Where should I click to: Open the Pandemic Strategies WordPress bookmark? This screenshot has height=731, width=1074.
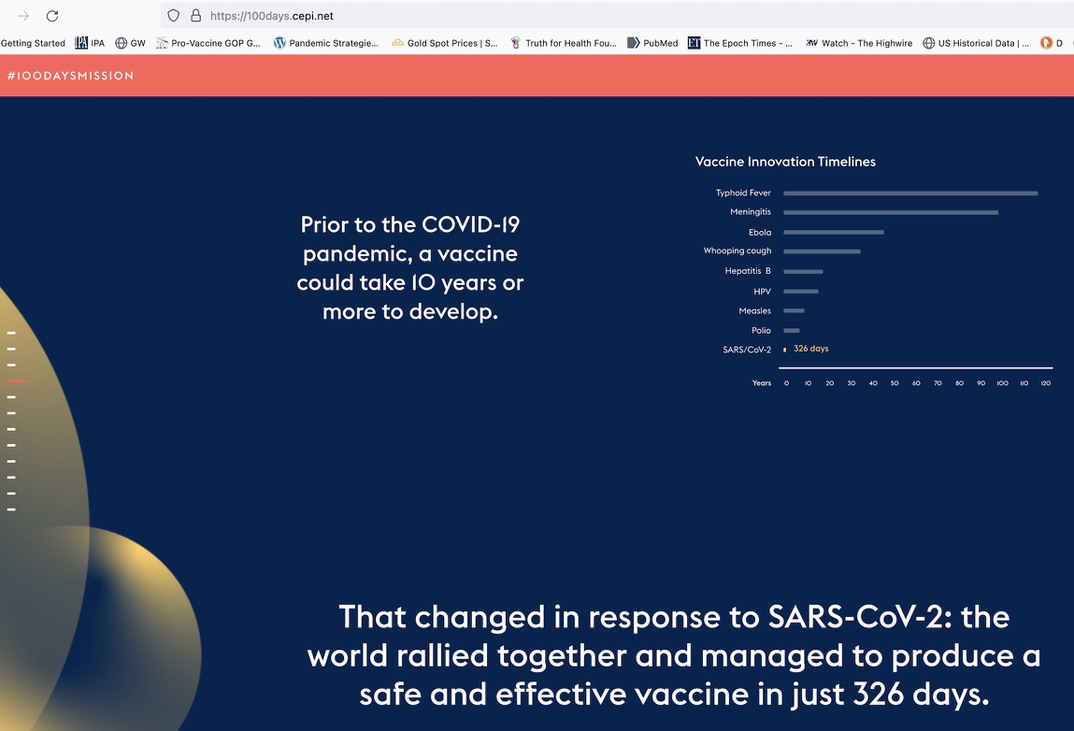click(x=326, y=43)
